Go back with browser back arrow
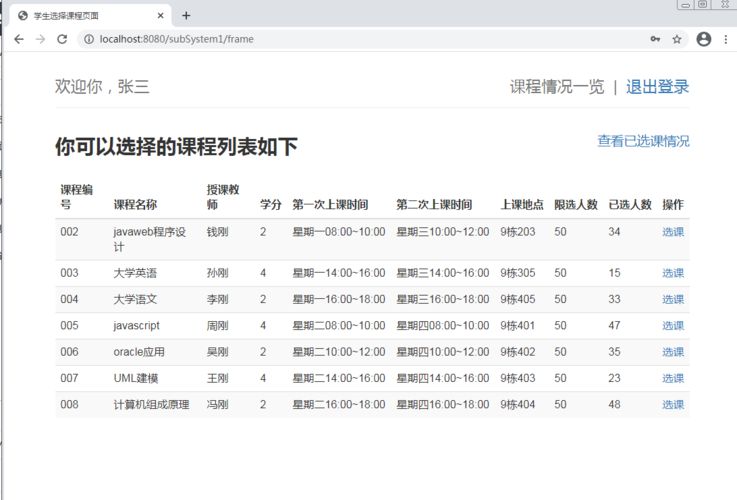The image size is (737, 500). pyautogui.click(x=19, y=39)
